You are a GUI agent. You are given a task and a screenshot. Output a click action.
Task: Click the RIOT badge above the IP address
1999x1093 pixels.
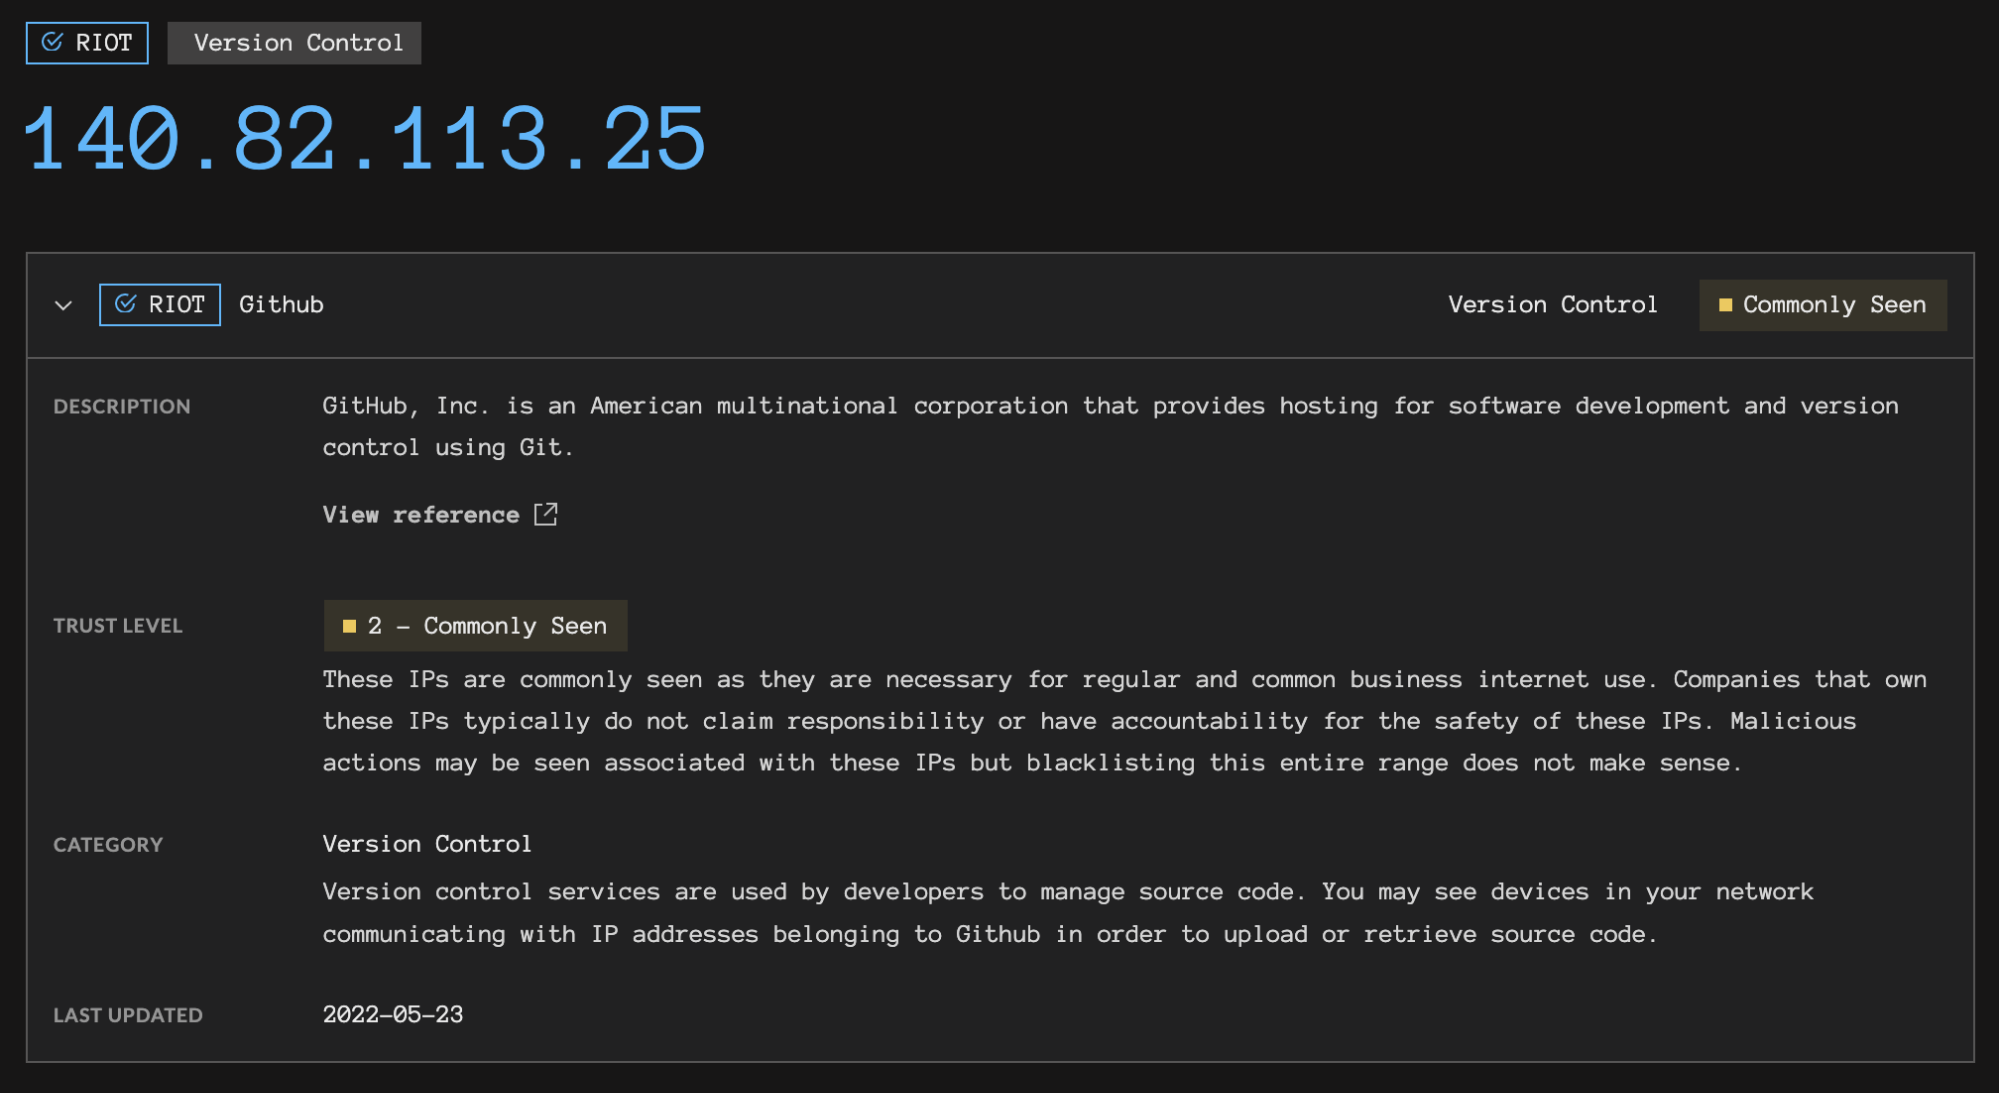pyautogui.click(x=87, y=43)
